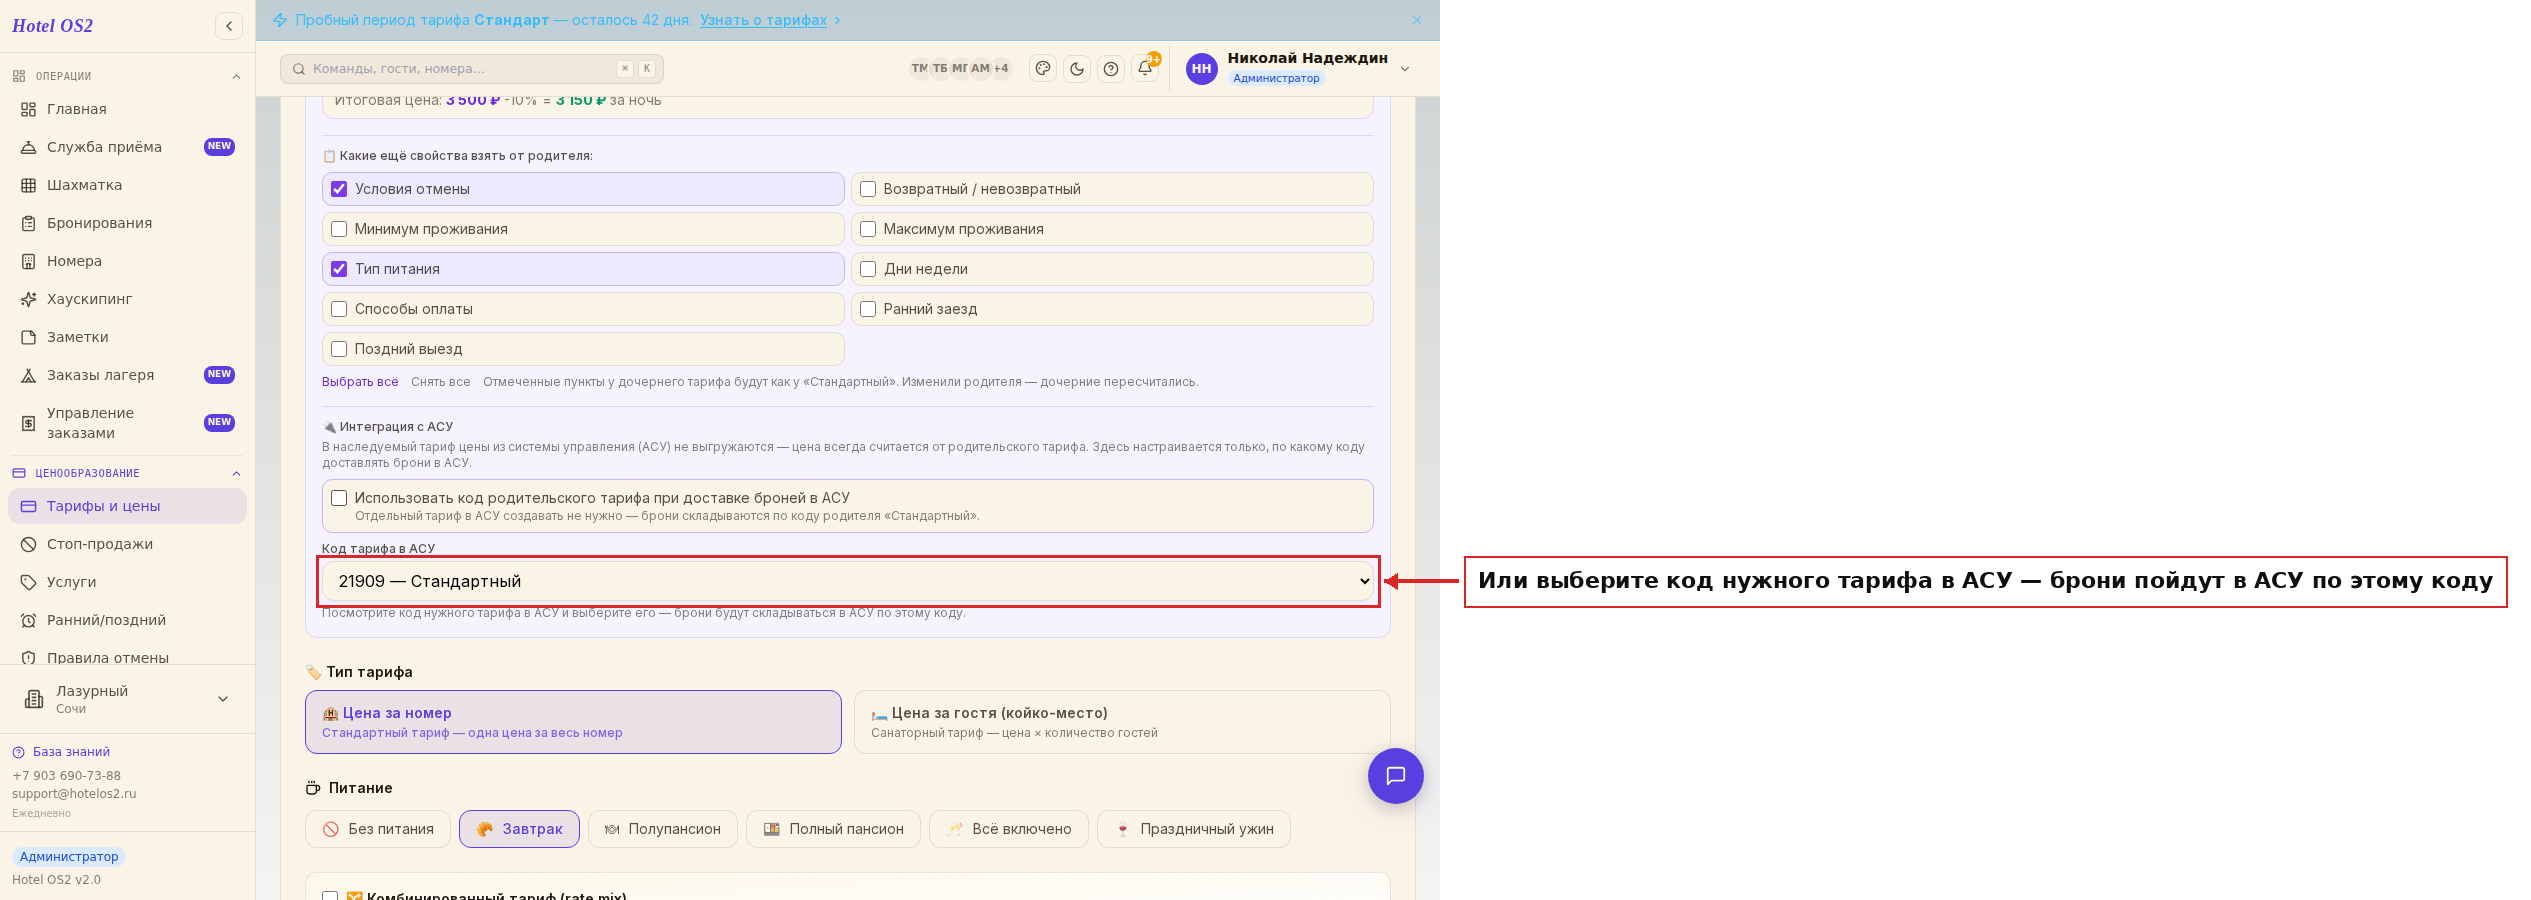This screenshot has height=900, width=2531.
Task: Open the color theme palette icon
Action: (x=1043, y=69)
